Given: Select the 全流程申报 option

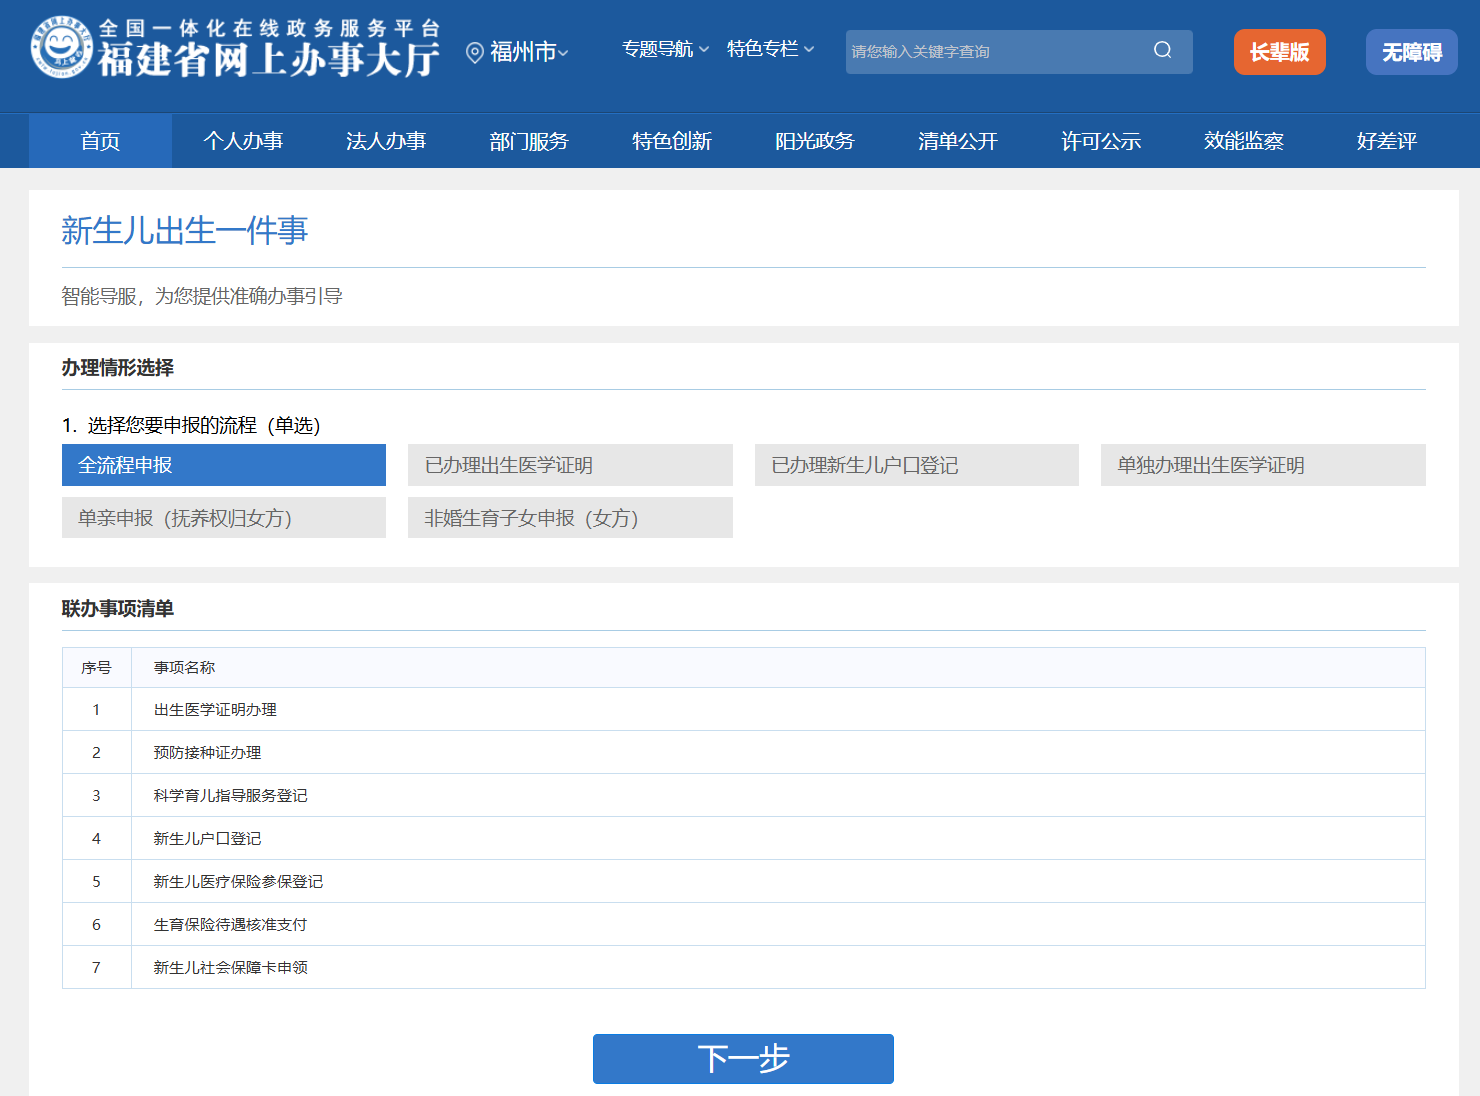Looking at the screenshot, I should [x=224, y=465].
